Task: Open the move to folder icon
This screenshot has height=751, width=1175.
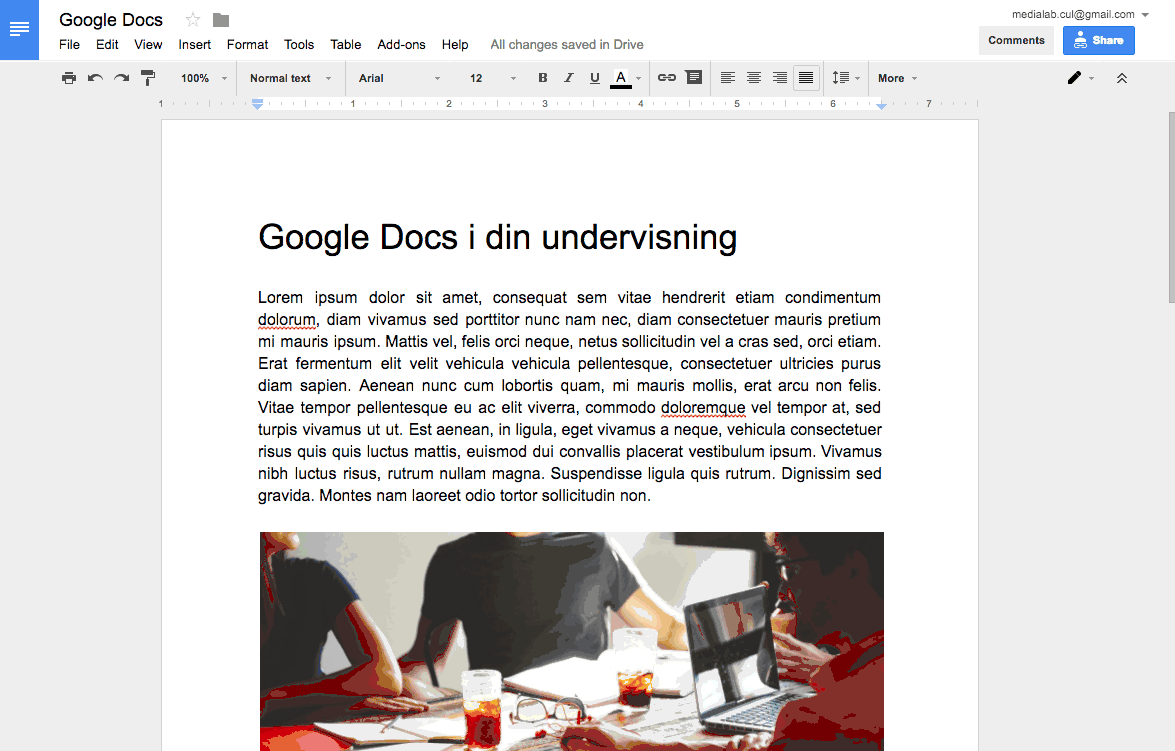Action: [221, 20]
